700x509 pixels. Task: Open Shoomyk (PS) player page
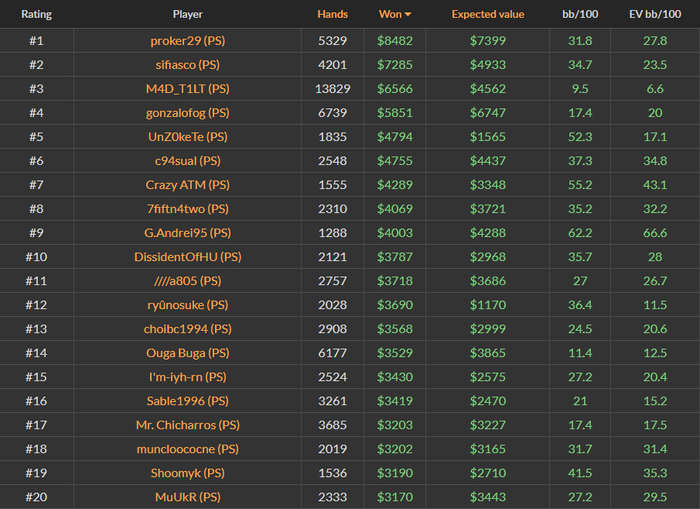point(187,473)
